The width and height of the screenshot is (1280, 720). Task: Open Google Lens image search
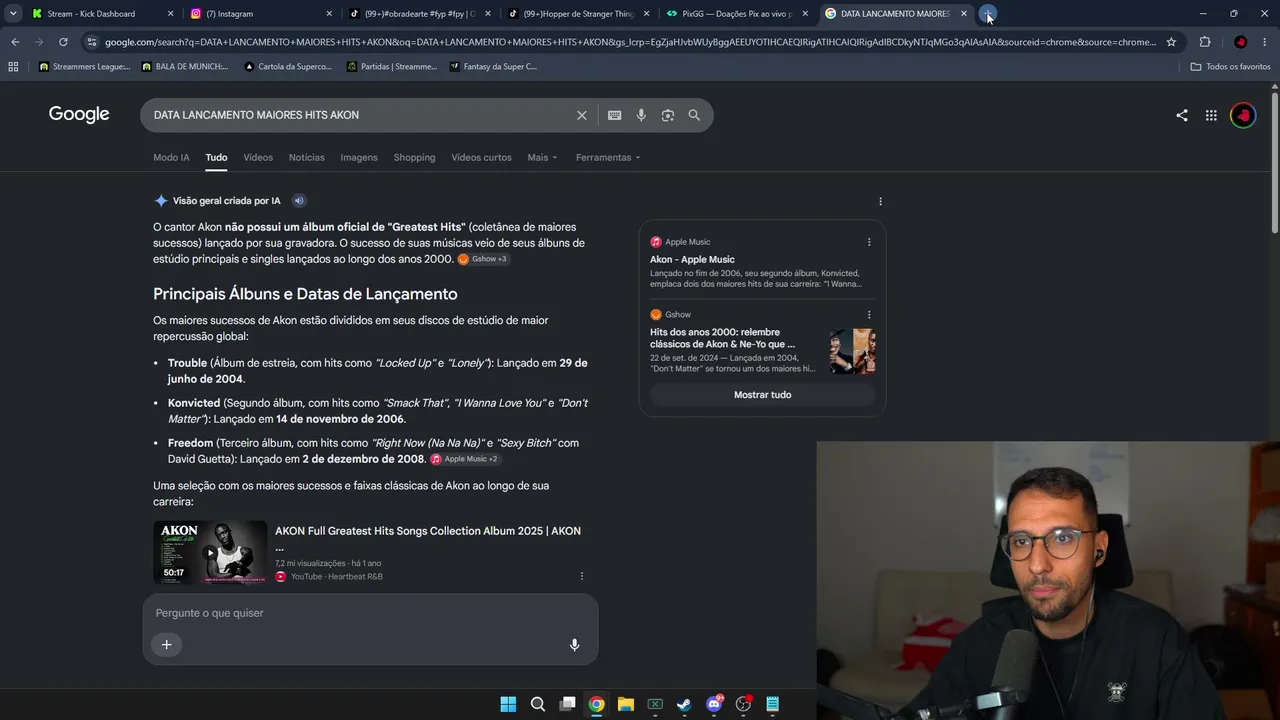click(x=668, y=115)
